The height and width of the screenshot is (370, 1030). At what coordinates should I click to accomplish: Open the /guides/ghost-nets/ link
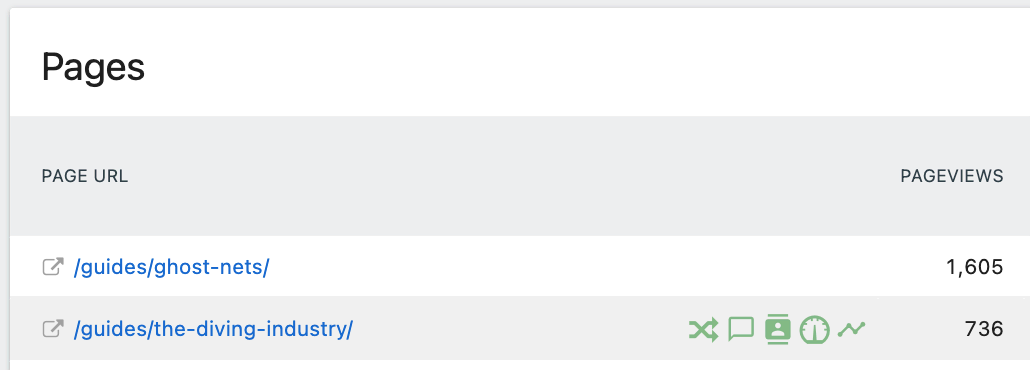[171, 267]
